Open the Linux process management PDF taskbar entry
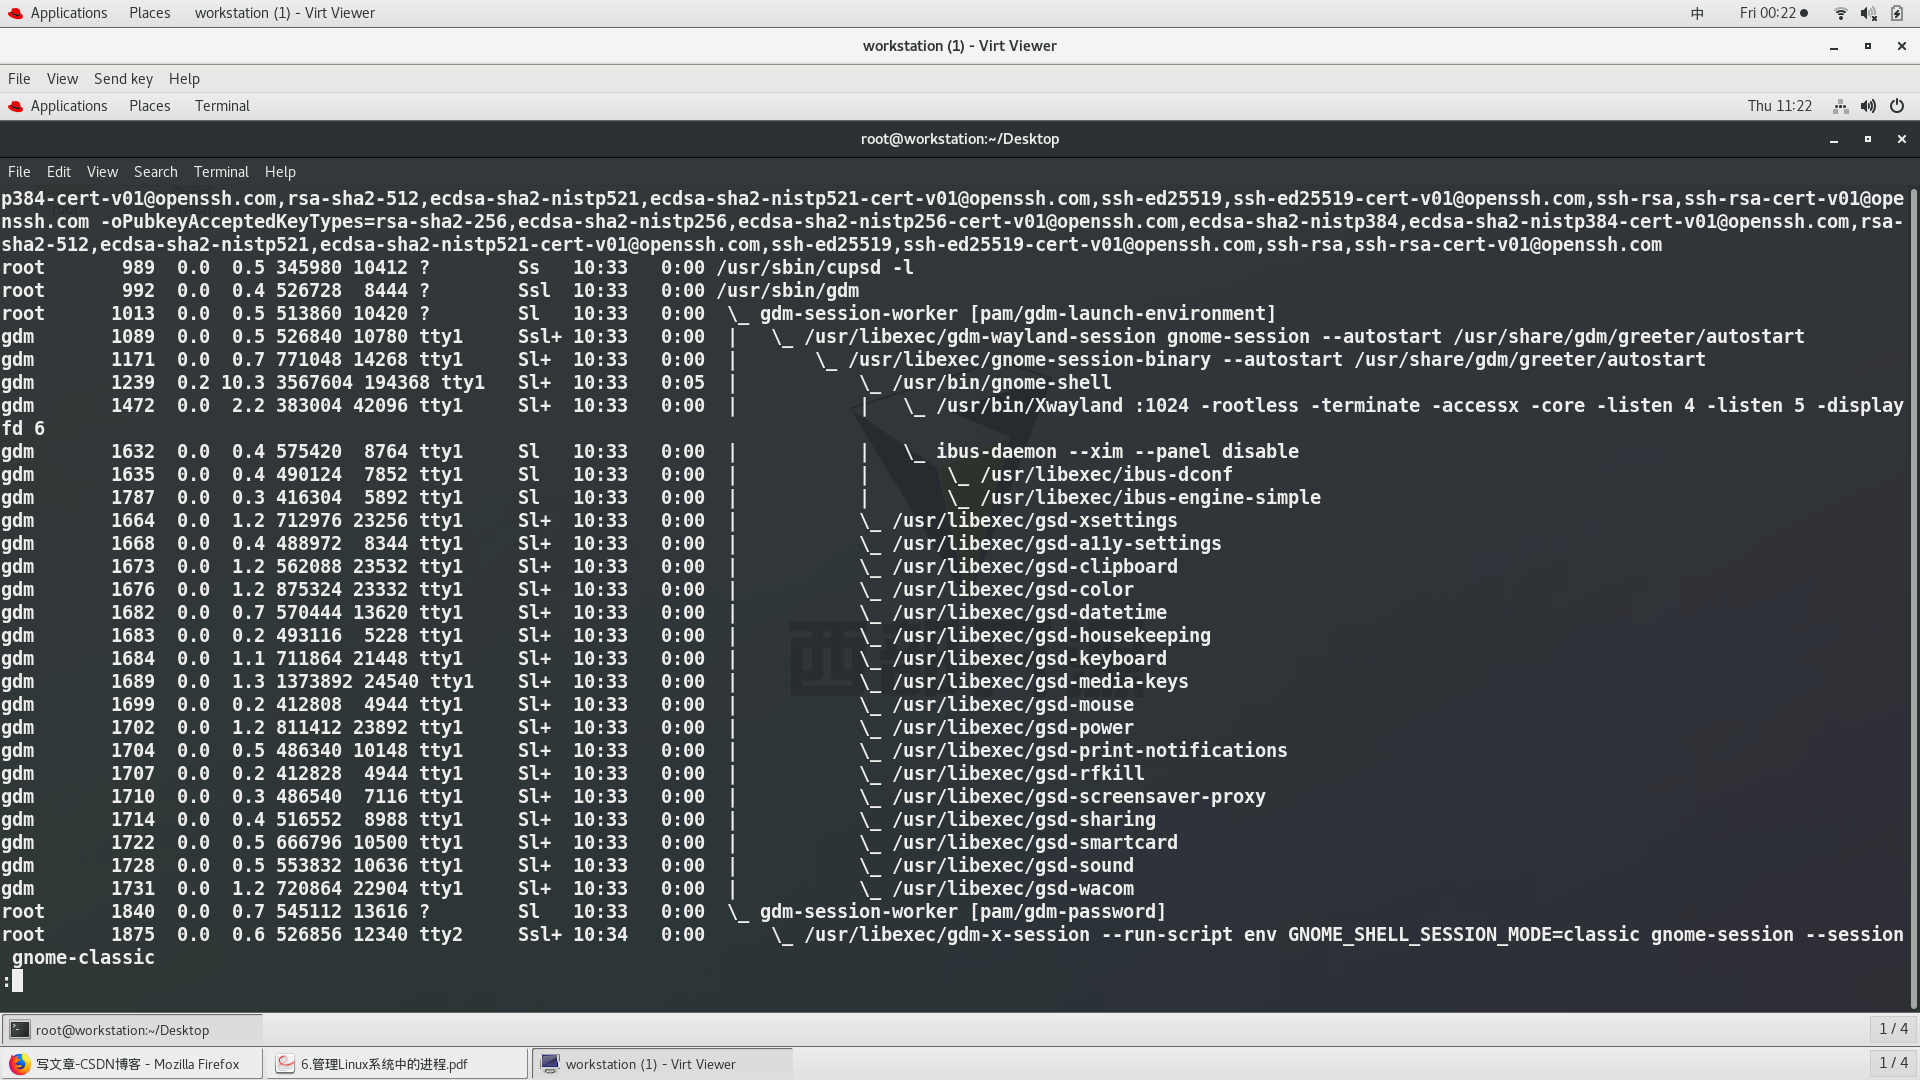Viewport: 1920px width, 1080px height. point(396,1064)
